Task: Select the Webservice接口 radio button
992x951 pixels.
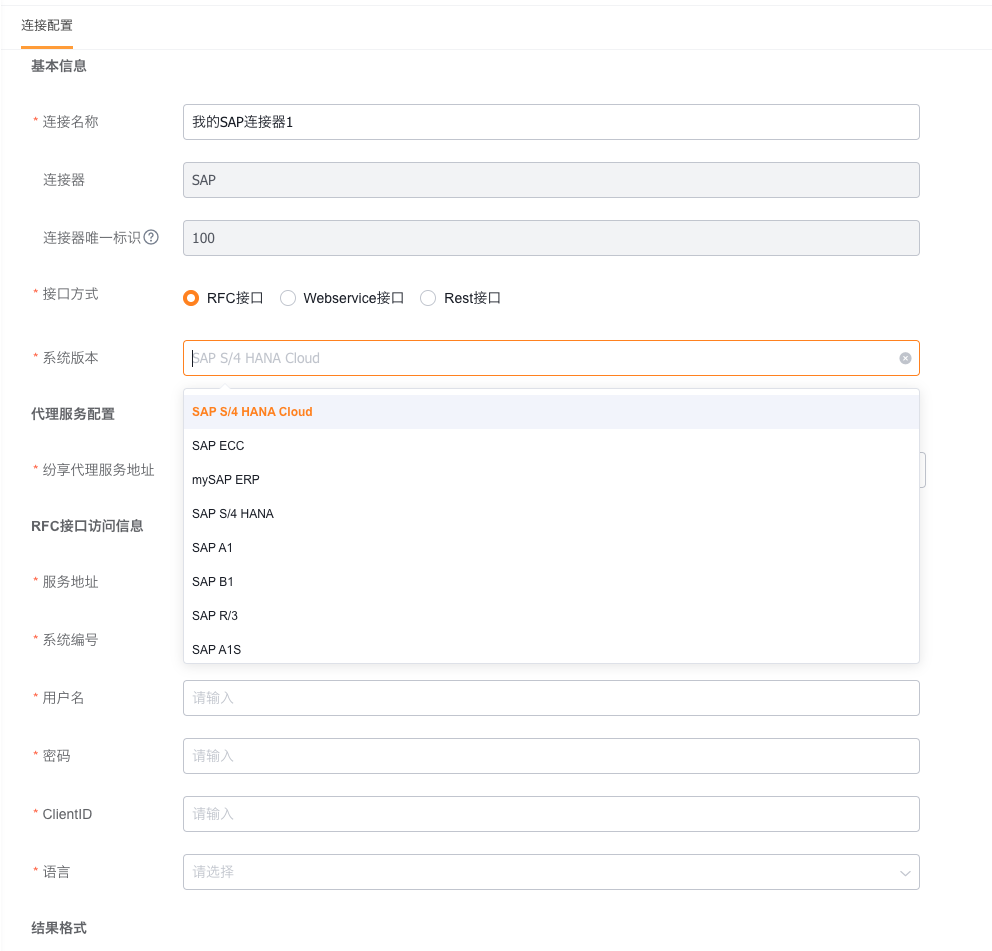Action: [x=288, y=298]
